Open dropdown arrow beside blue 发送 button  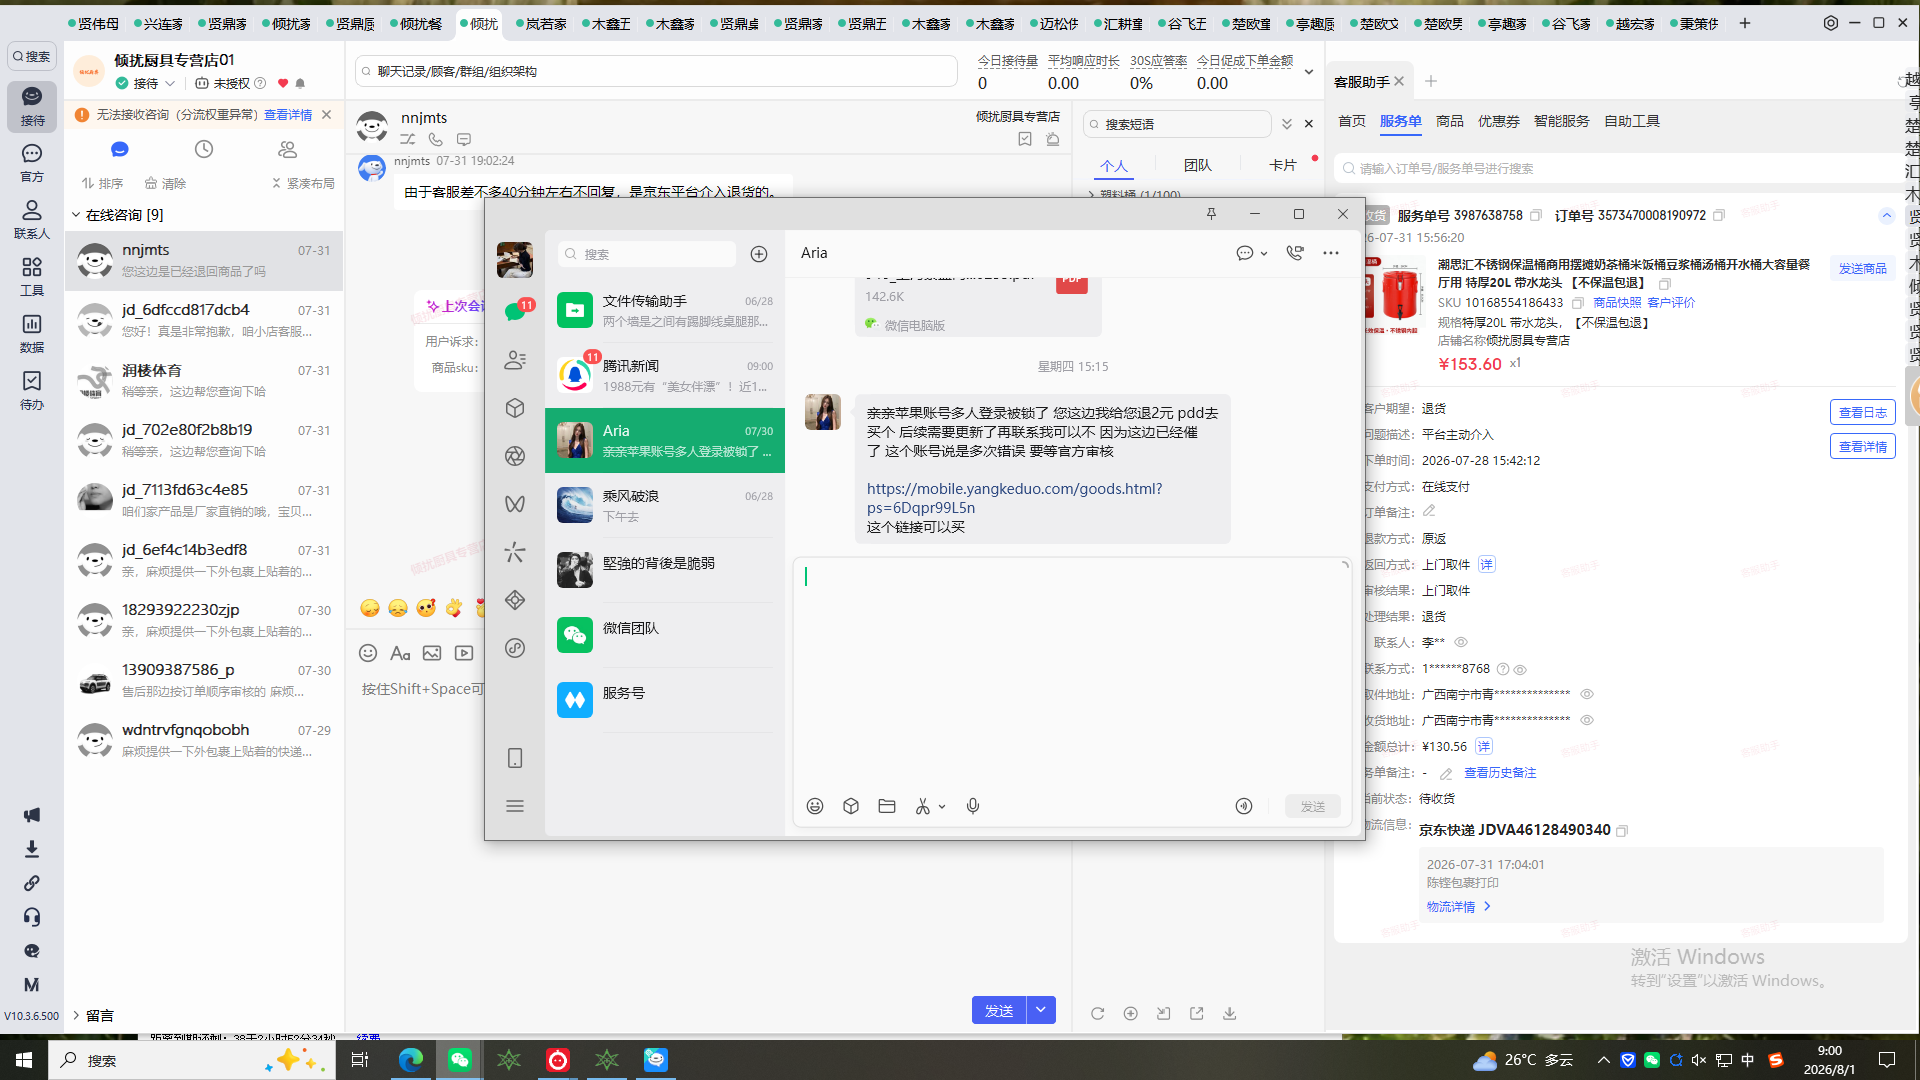click(x=1041, y=1010)
